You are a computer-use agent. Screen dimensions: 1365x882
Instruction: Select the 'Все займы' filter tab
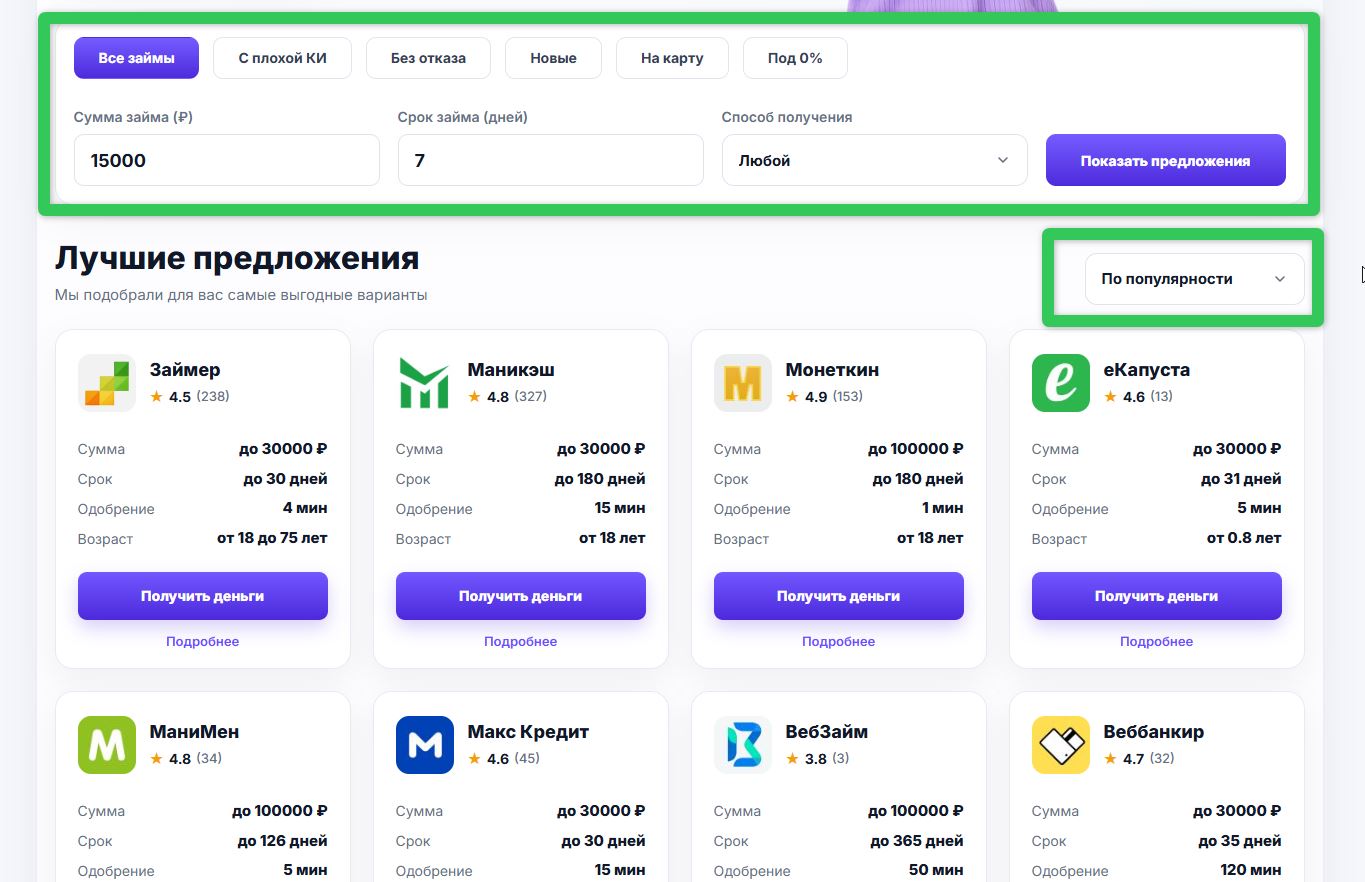coord(136,58)
